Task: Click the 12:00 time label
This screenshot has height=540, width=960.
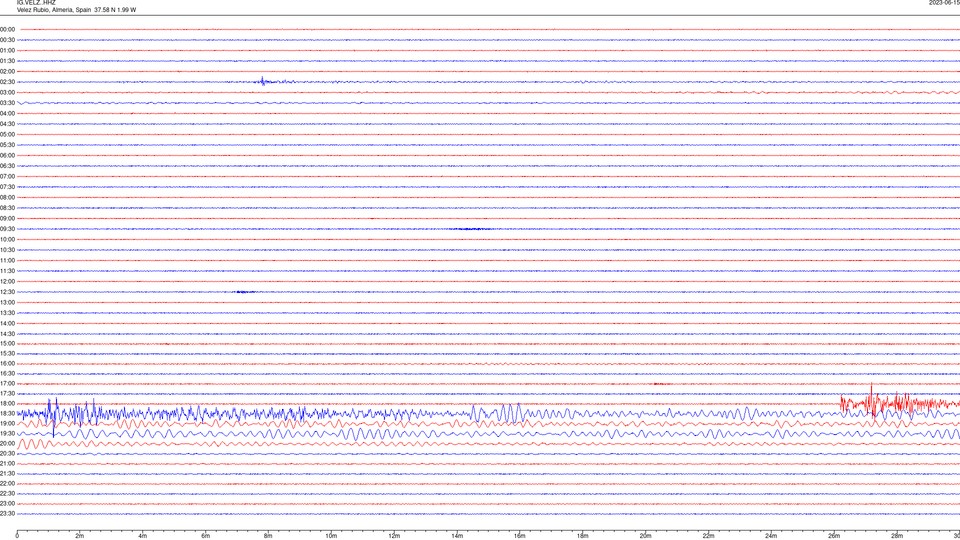Action: click(7, 282)
